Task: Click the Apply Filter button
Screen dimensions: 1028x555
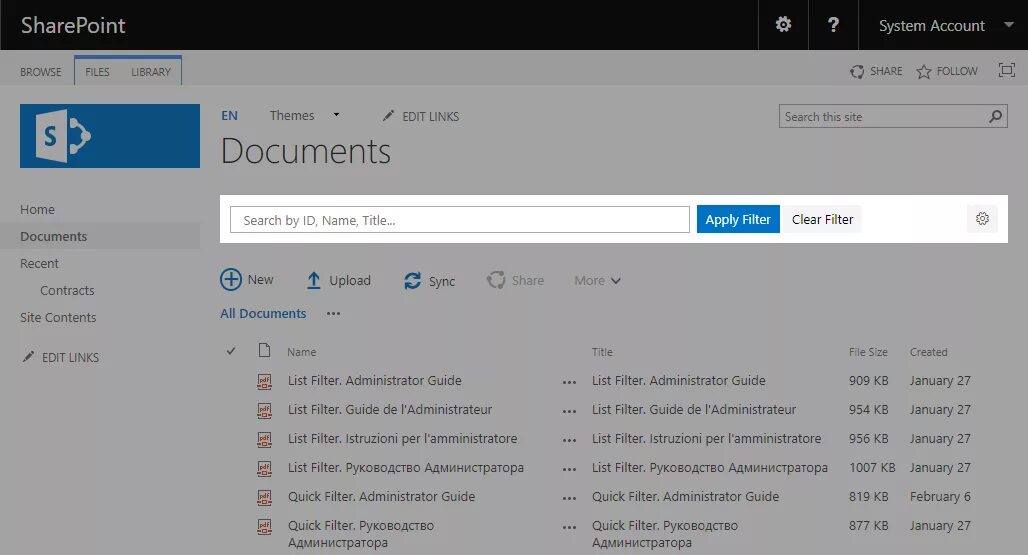Action: pos(738,219)
